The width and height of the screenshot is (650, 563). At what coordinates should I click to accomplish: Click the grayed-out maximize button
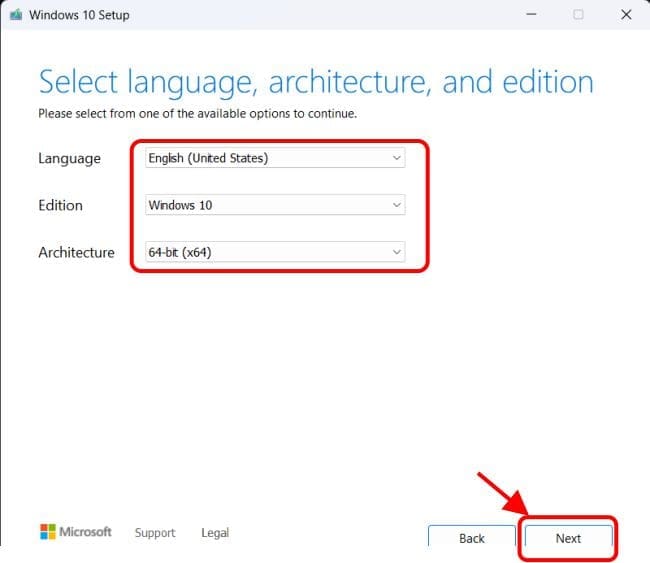(x=578, y=15)
